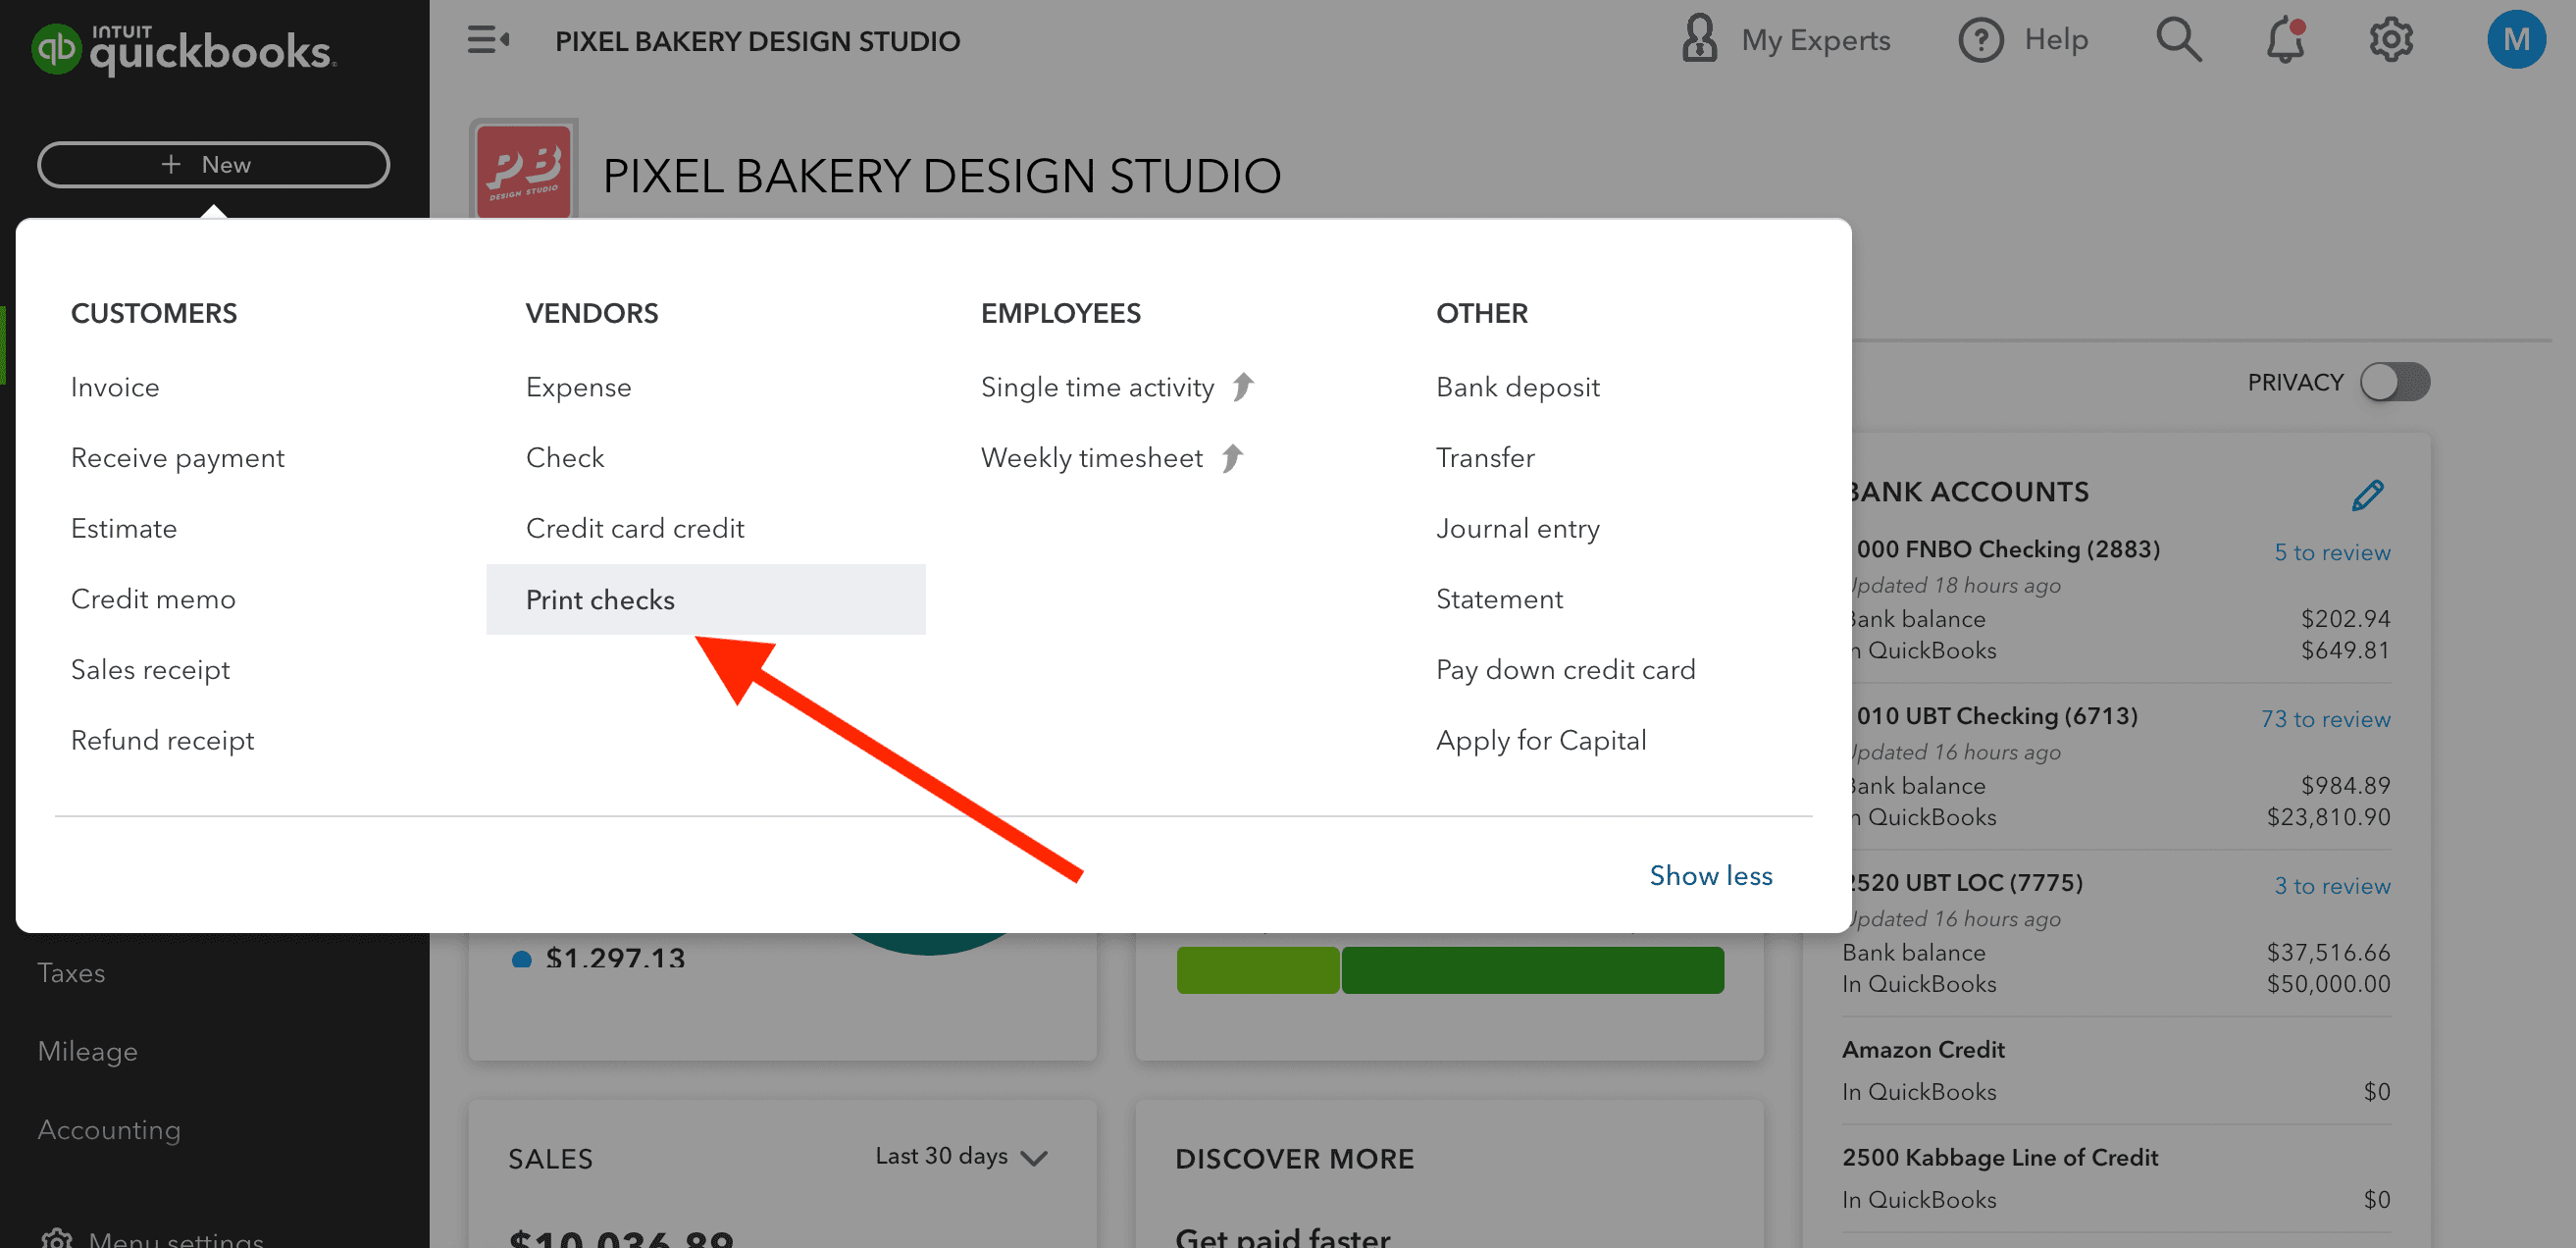Click upgrade arrow beside Weekly timesheet
The image size is (2576, 1248).
(x=1232, y=457)
